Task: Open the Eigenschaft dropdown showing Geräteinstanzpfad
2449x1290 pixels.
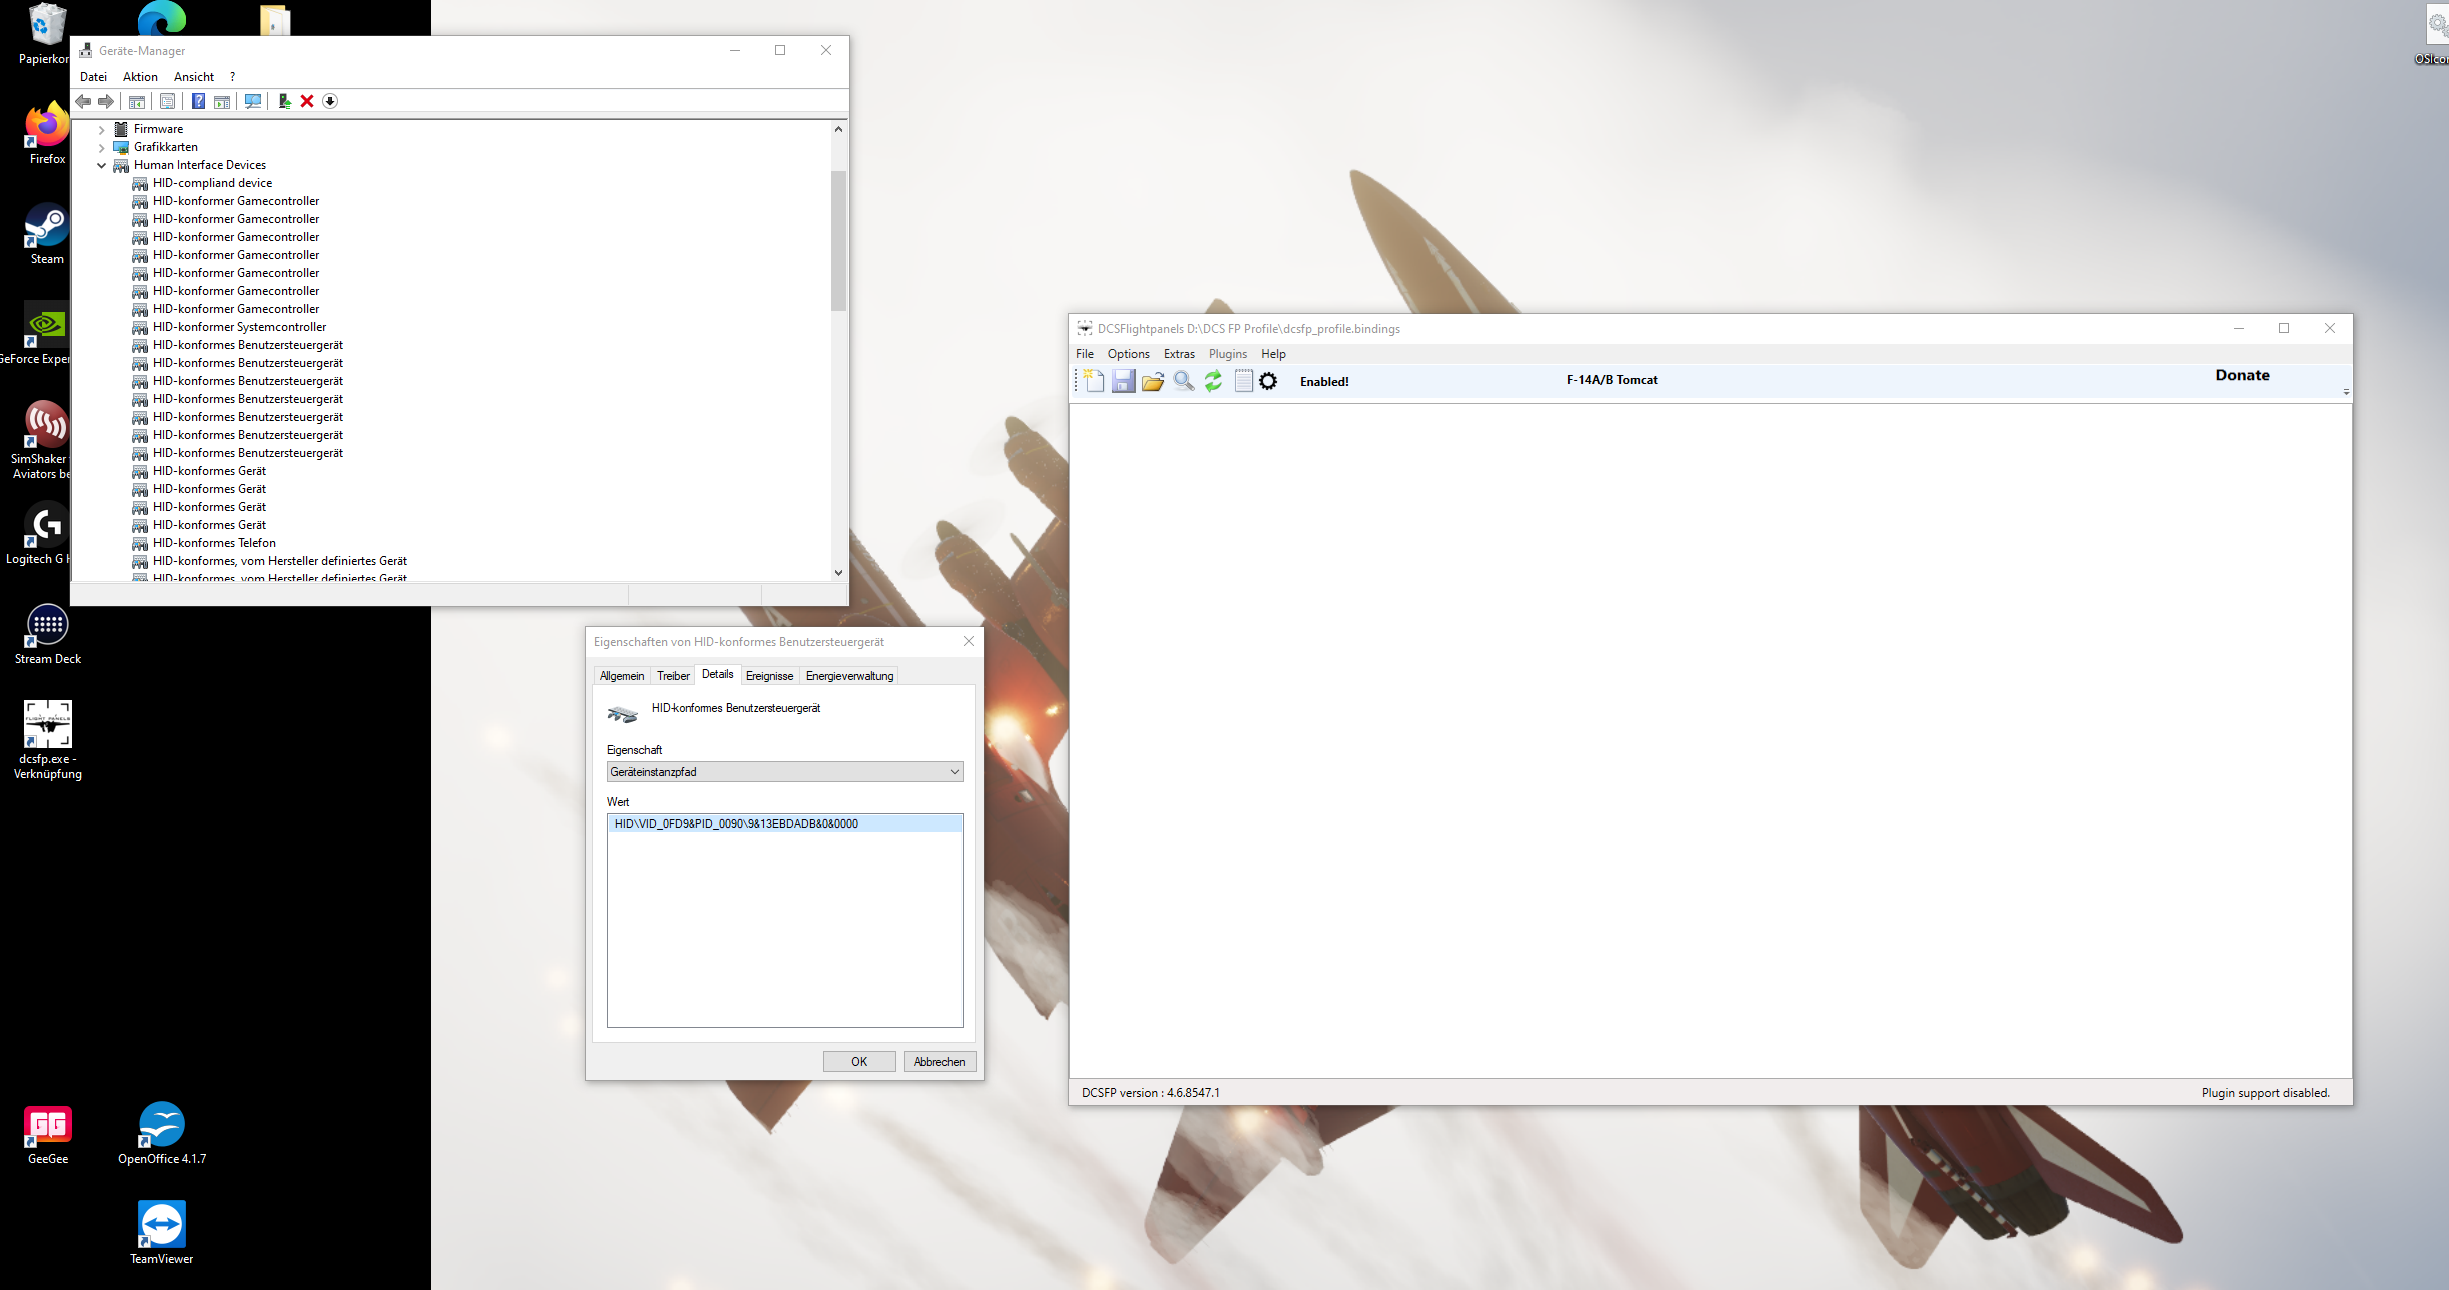Action: tap(784, 772)
